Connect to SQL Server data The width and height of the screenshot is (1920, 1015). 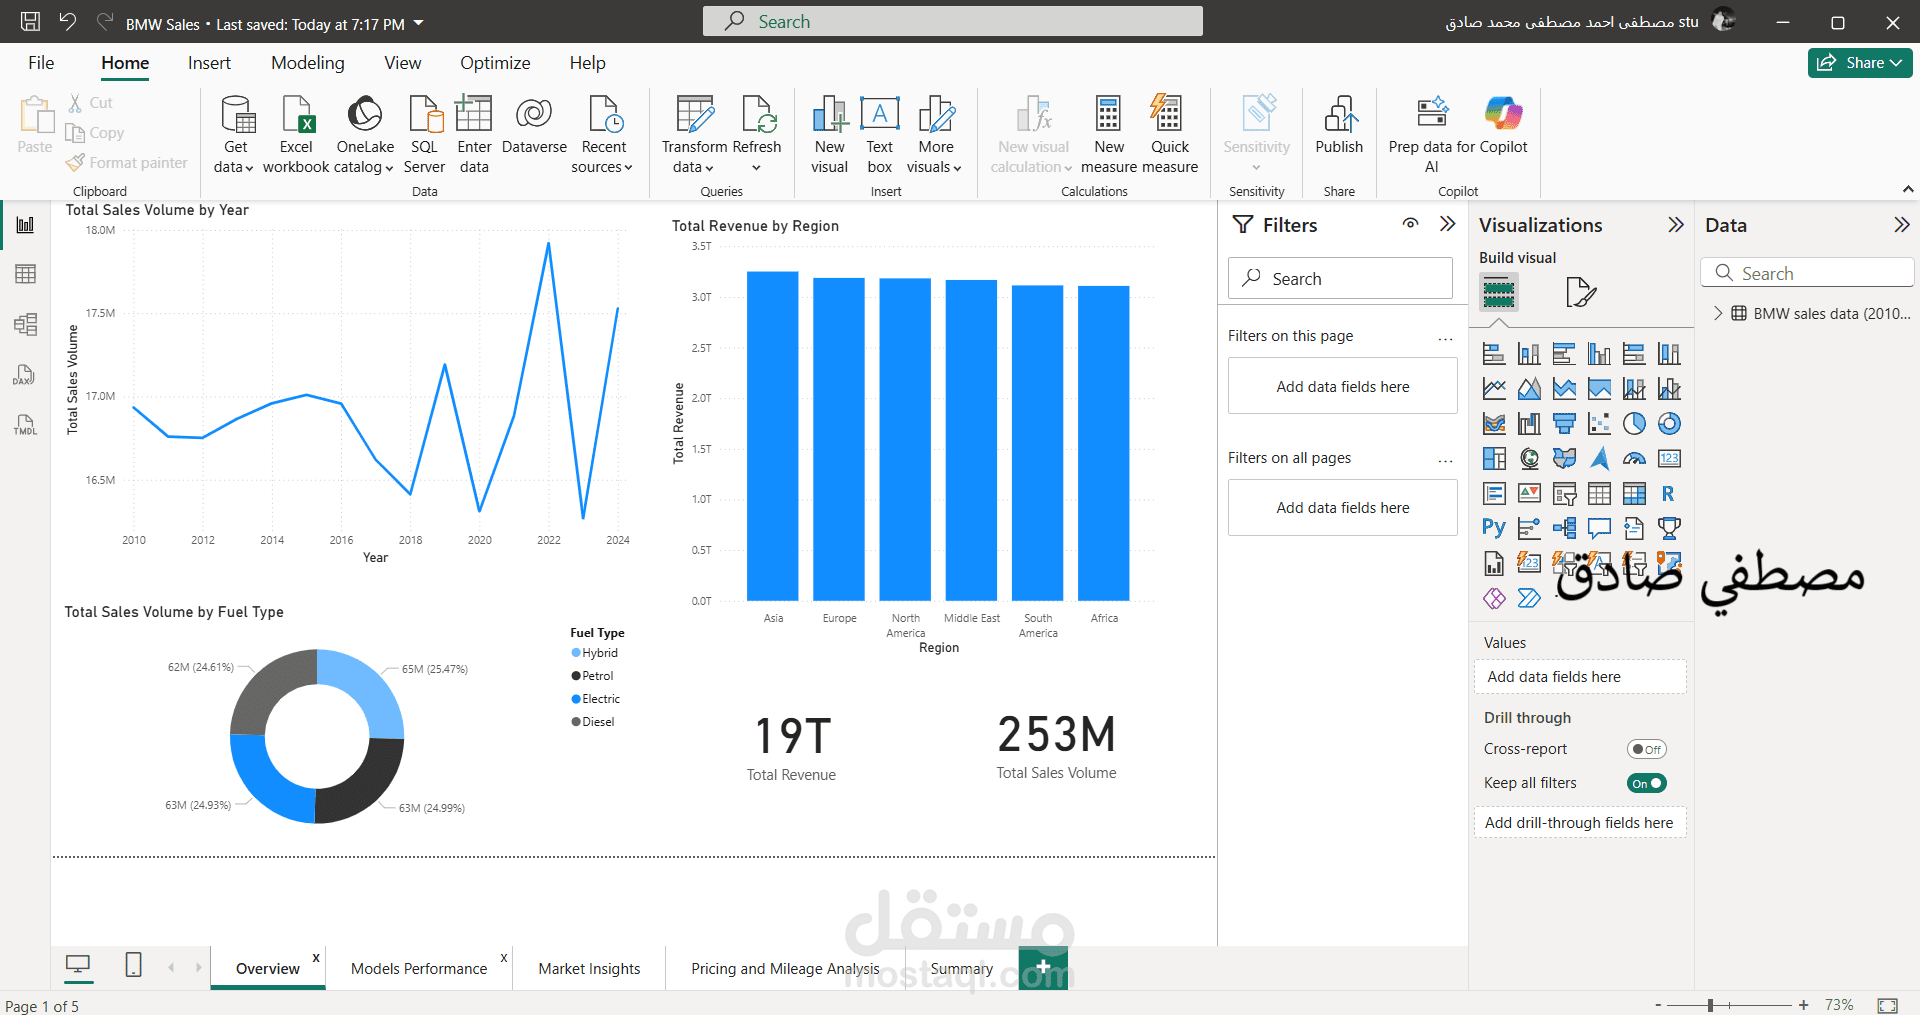pyautogui.click(x=424, y=135)
